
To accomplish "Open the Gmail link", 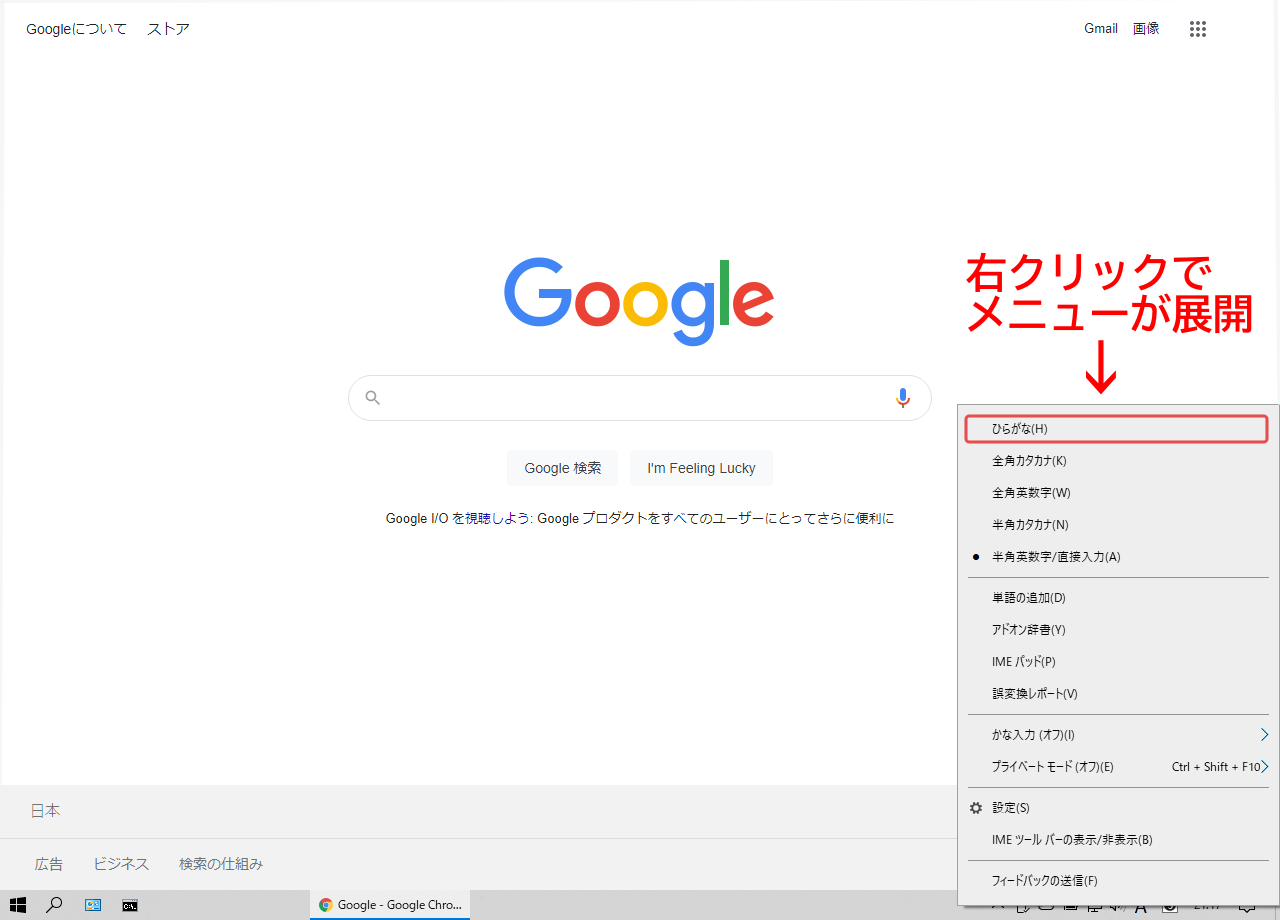I will (x=1101, y=29).
